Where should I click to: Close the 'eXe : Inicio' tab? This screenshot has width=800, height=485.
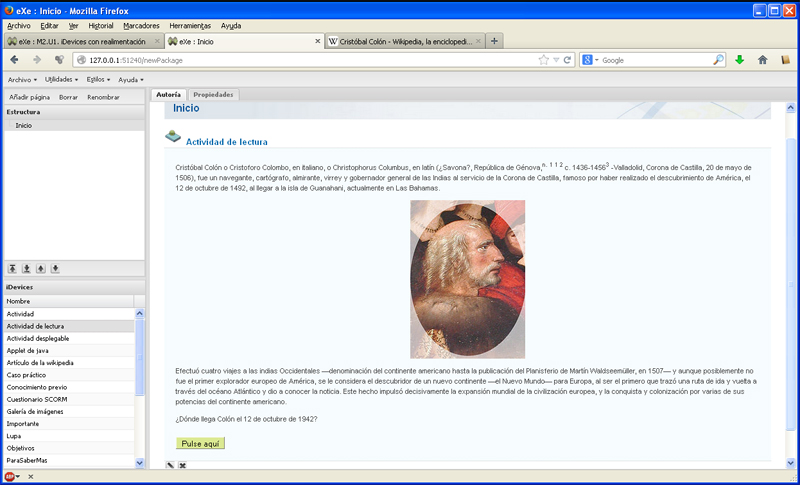pos(317,41)
